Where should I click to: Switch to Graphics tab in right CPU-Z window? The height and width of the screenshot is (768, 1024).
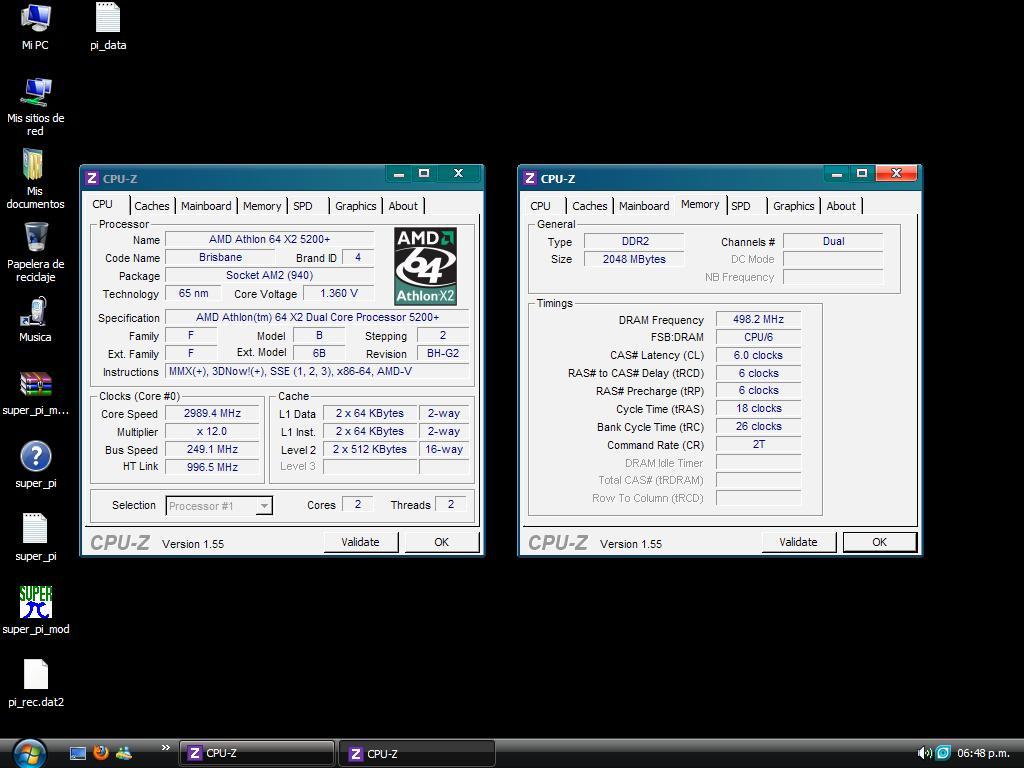pos(793,206)
